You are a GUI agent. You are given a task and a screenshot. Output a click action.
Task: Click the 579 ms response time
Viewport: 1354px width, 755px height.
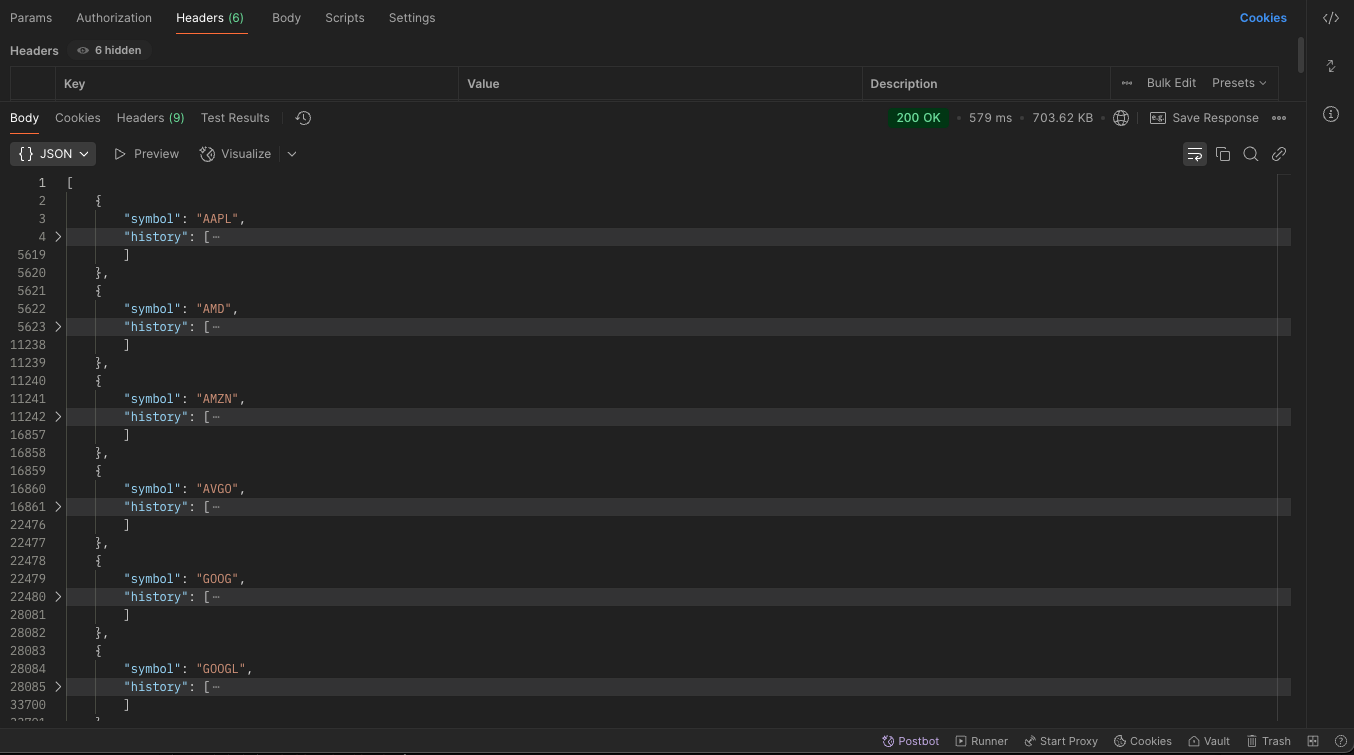coord(990,118)
